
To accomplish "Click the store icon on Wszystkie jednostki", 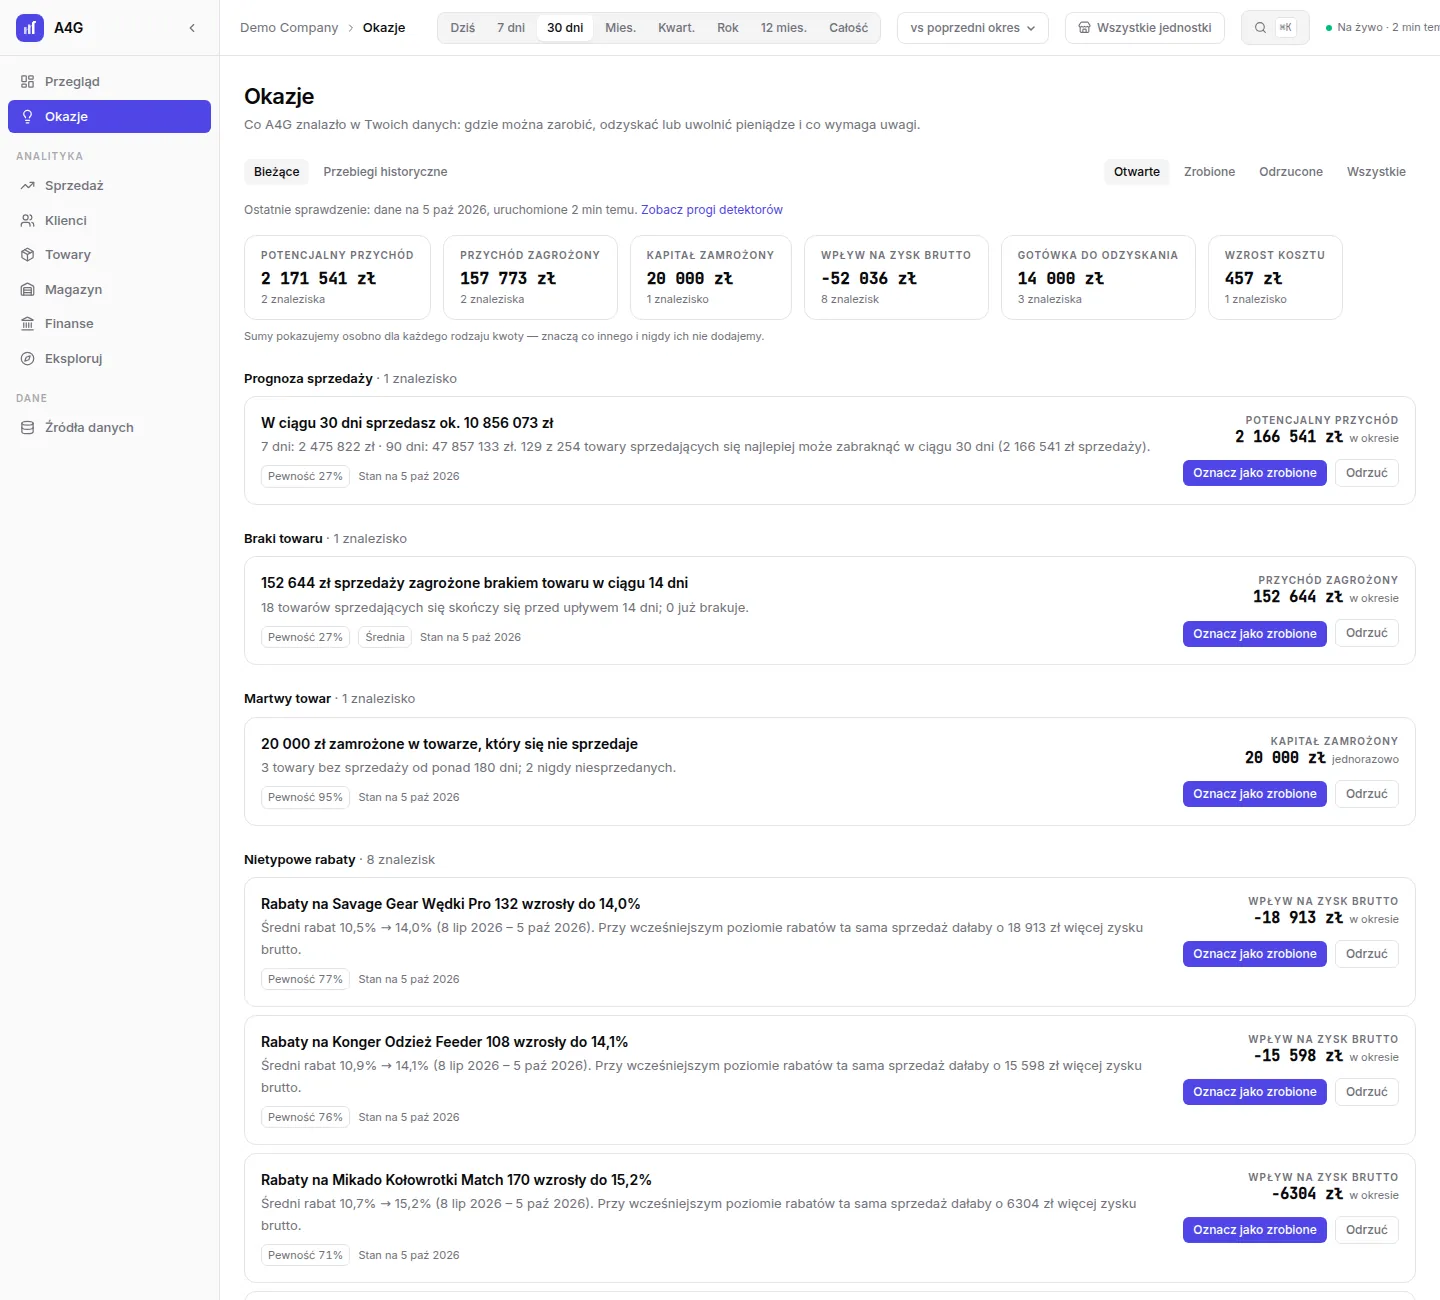I will point(1084,28).
